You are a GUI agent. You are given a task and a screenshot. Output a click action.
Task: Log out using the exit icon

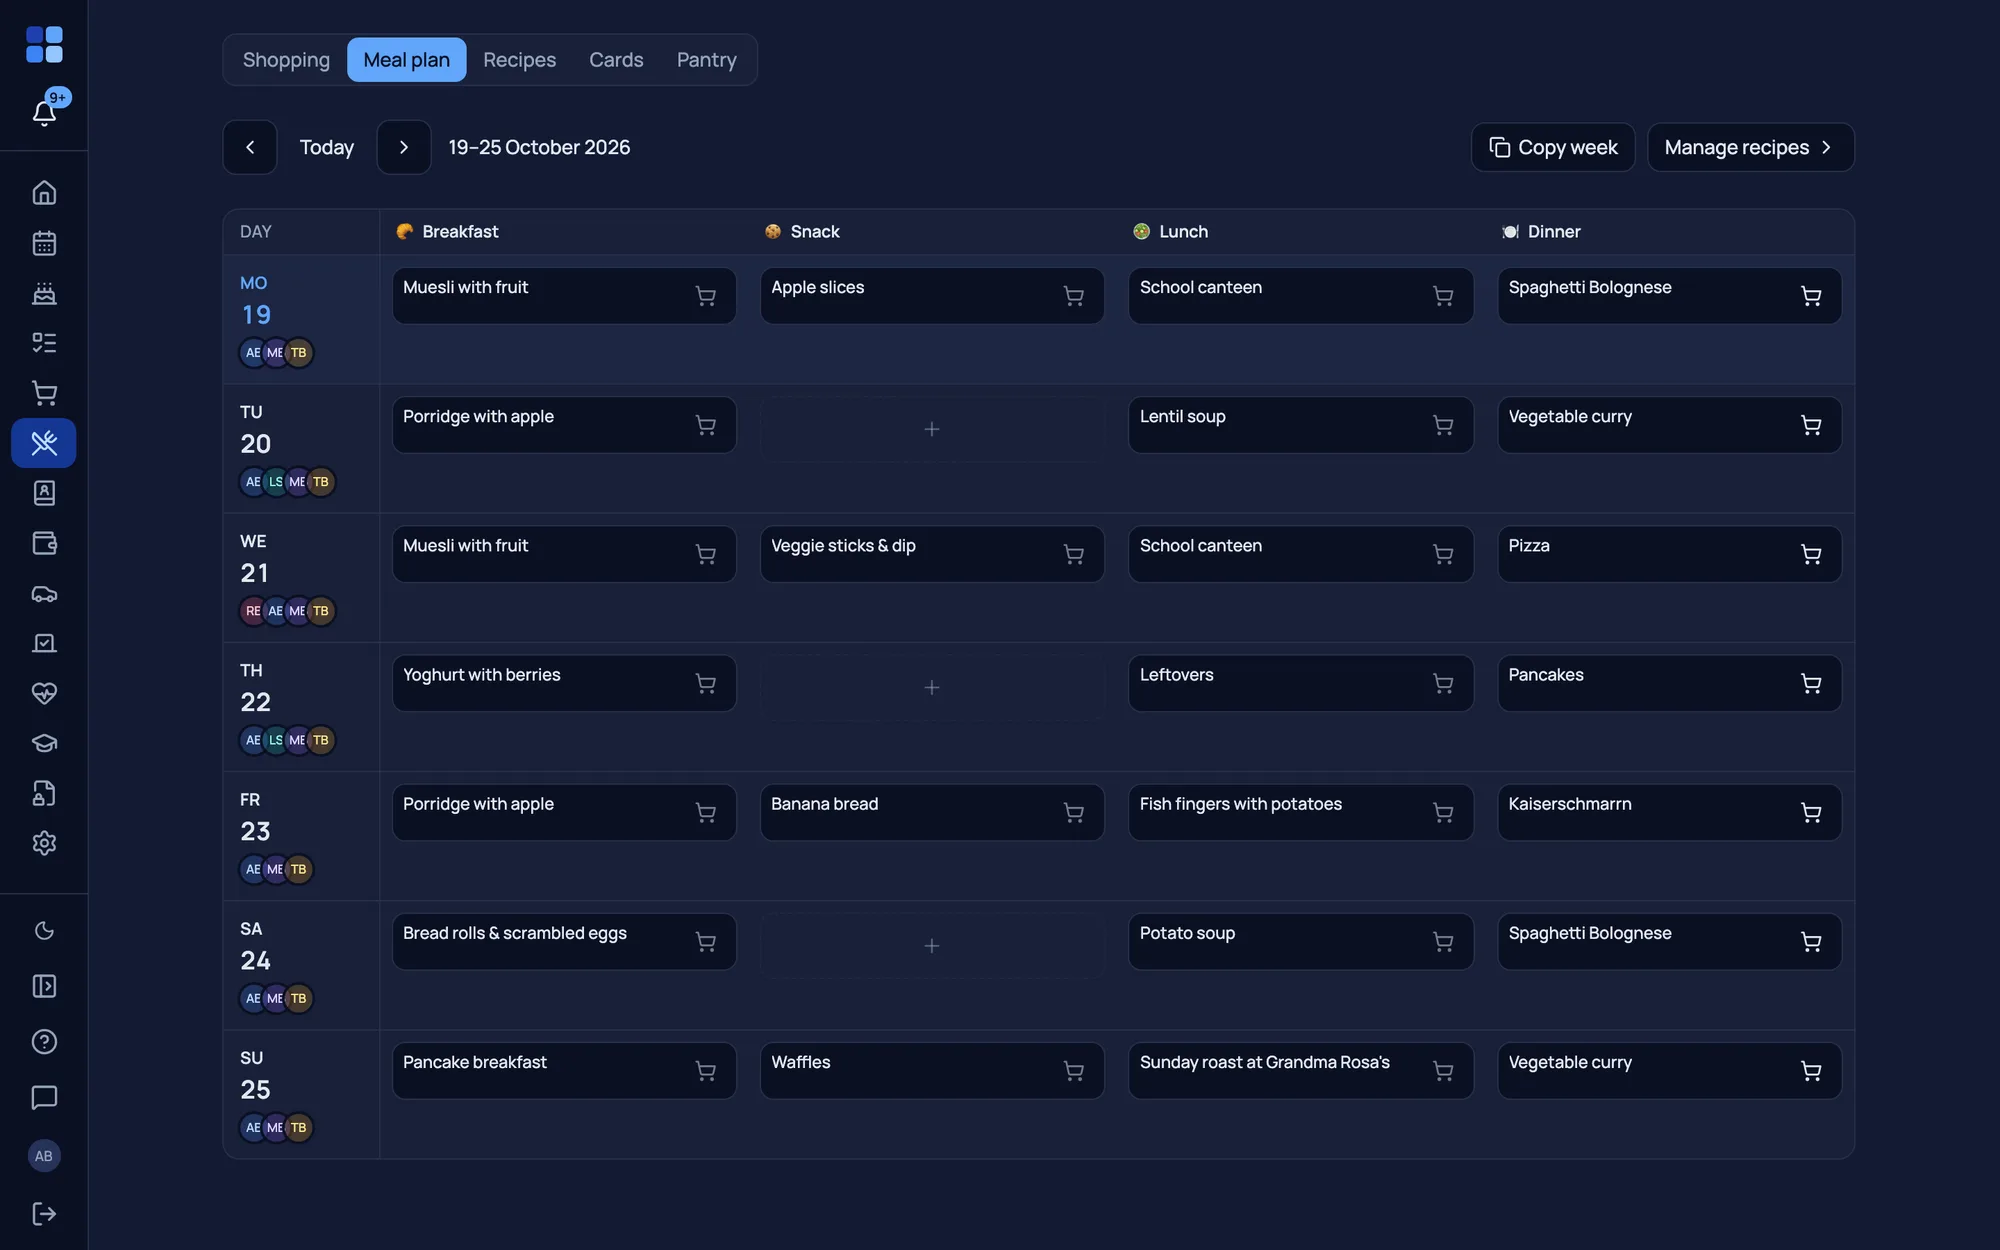[x=44, y=1213]
